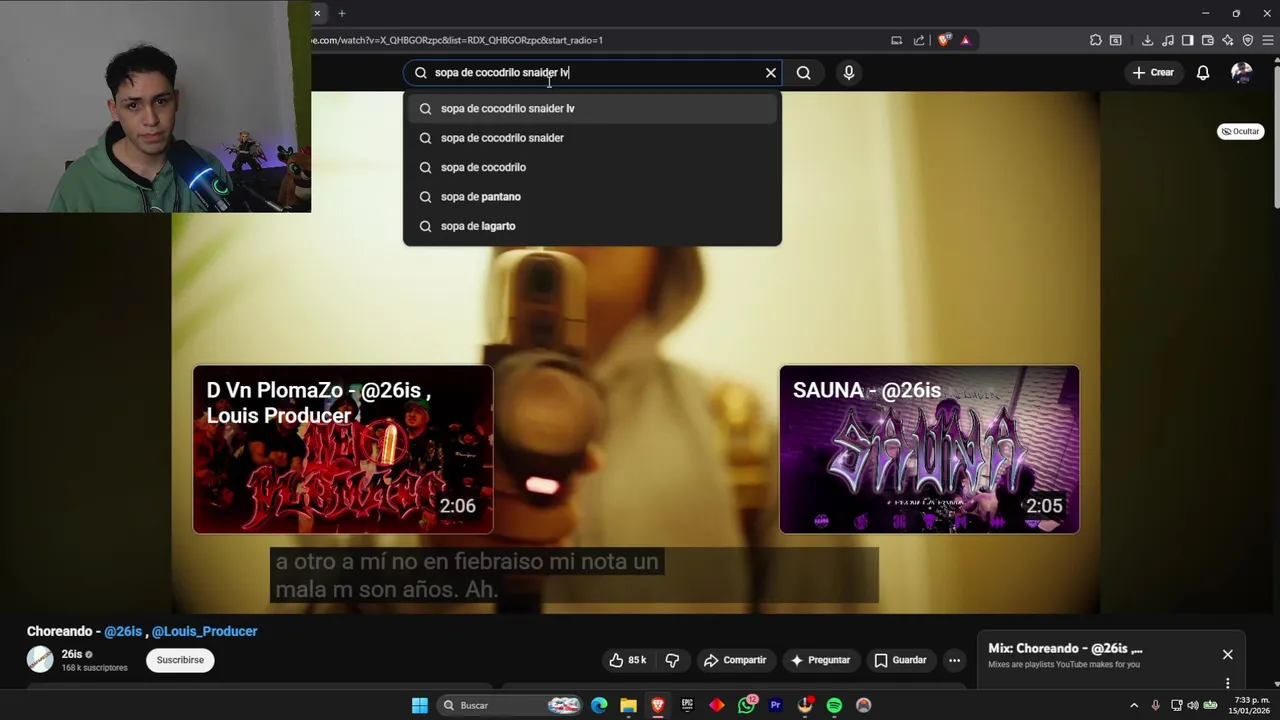Screen dimensions: 1280x720
Task: Start voice search with microphone icon
Action: click(x=848, y=73)
